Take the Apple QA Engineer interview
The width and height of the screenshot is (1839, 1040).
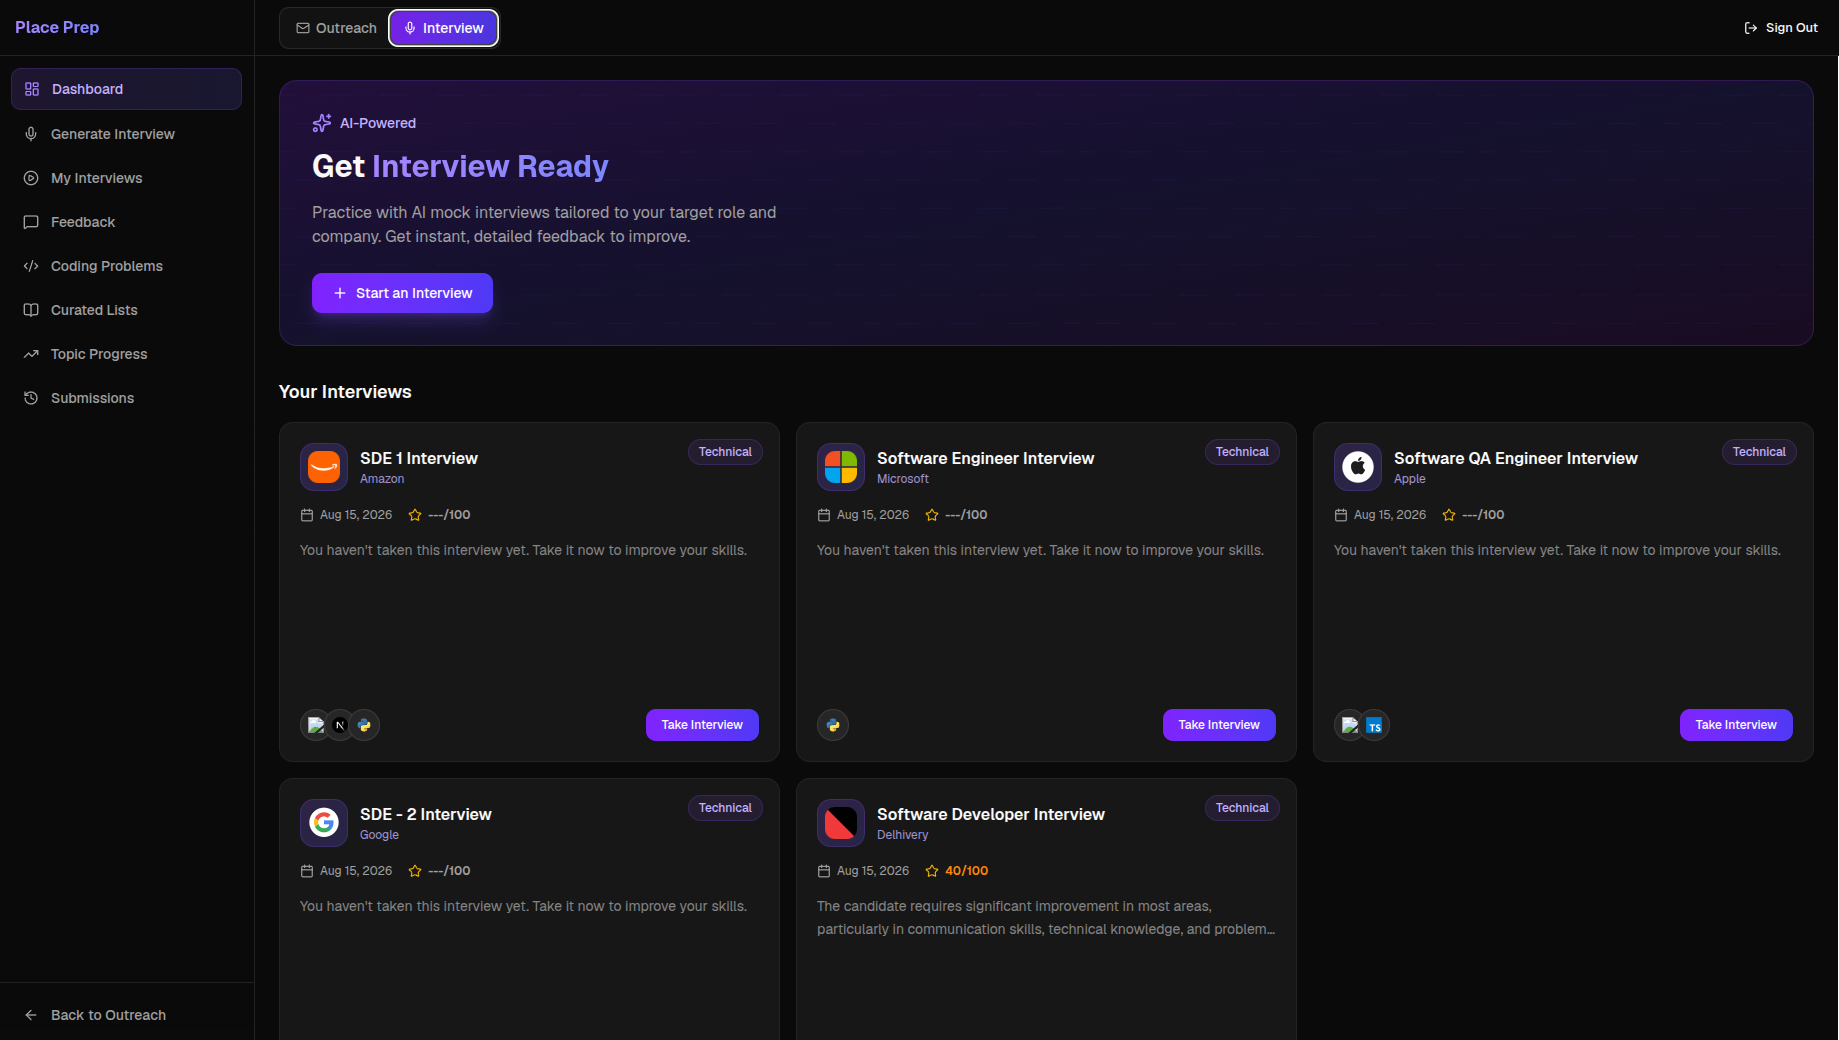click(x=1736, y=725)
